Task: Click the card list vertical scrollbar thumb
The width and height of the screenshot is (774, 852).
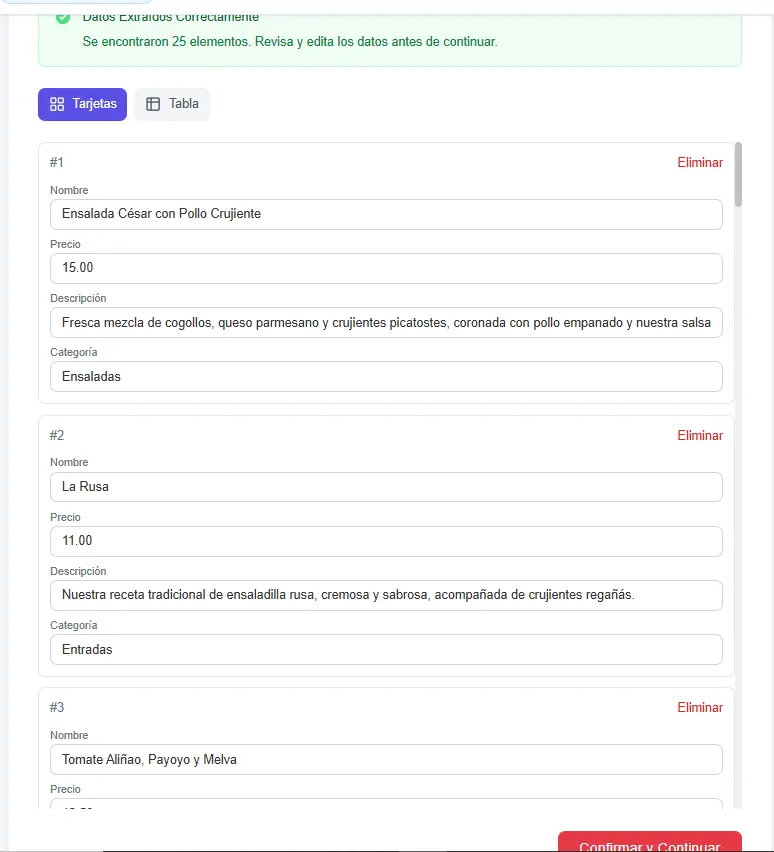Action: click(738, 174)
